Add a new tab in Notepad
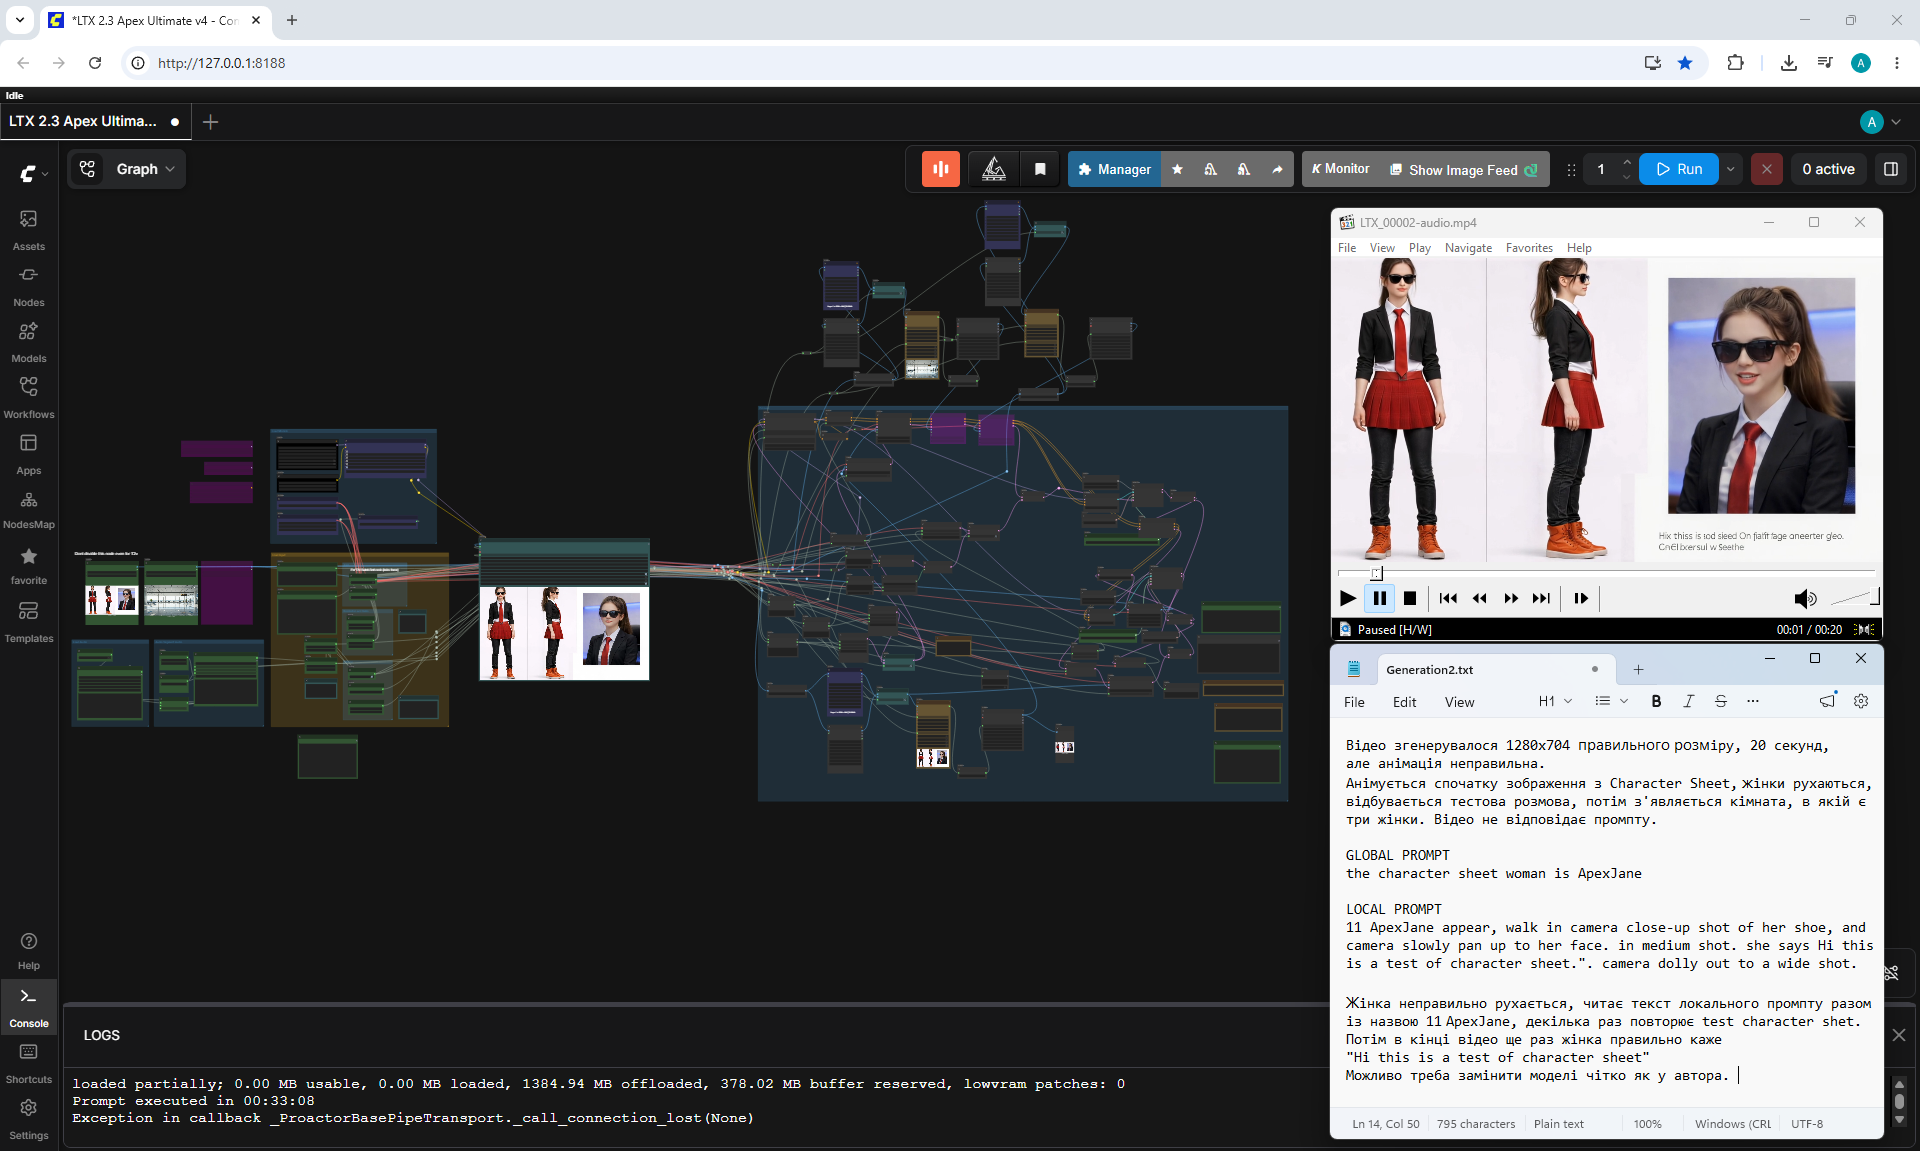The image size is (1920, 1151). tap(1638, 670)
